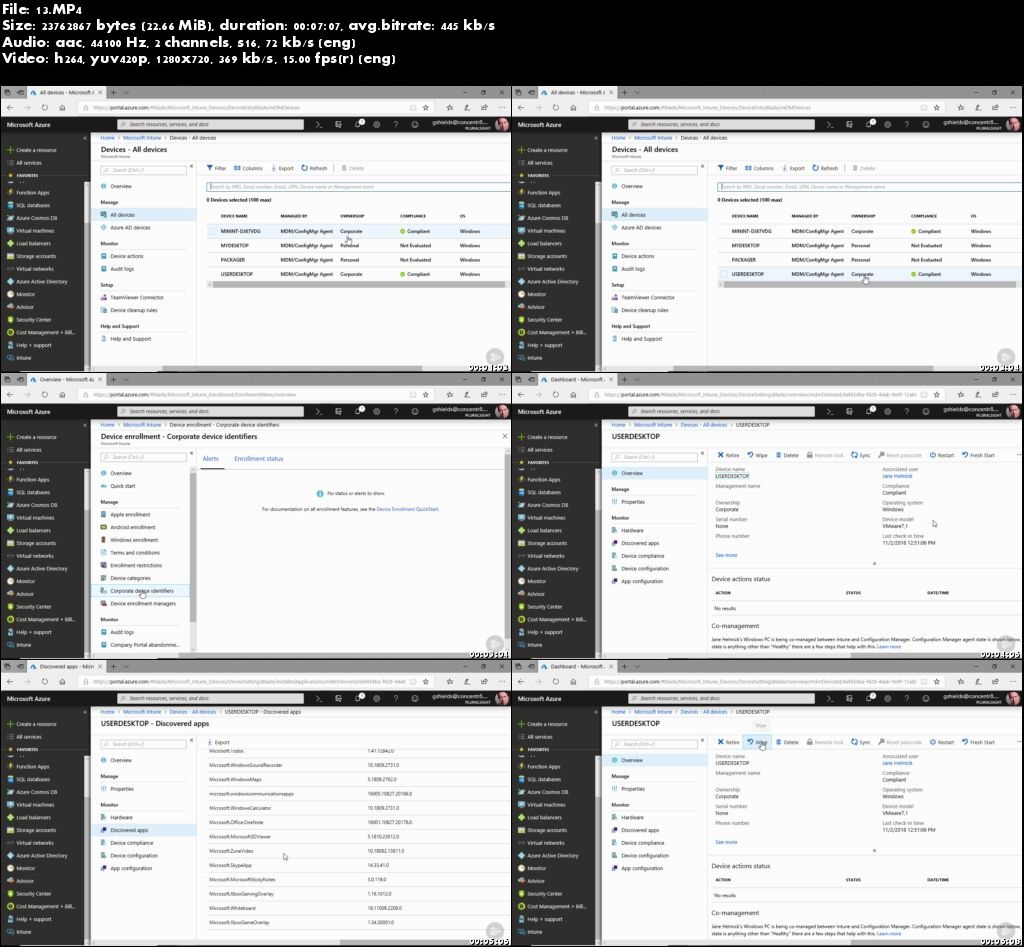1024x947 pixels.
Task: Open Audit logs in Device enrollment frame
Action: (121, 632)
